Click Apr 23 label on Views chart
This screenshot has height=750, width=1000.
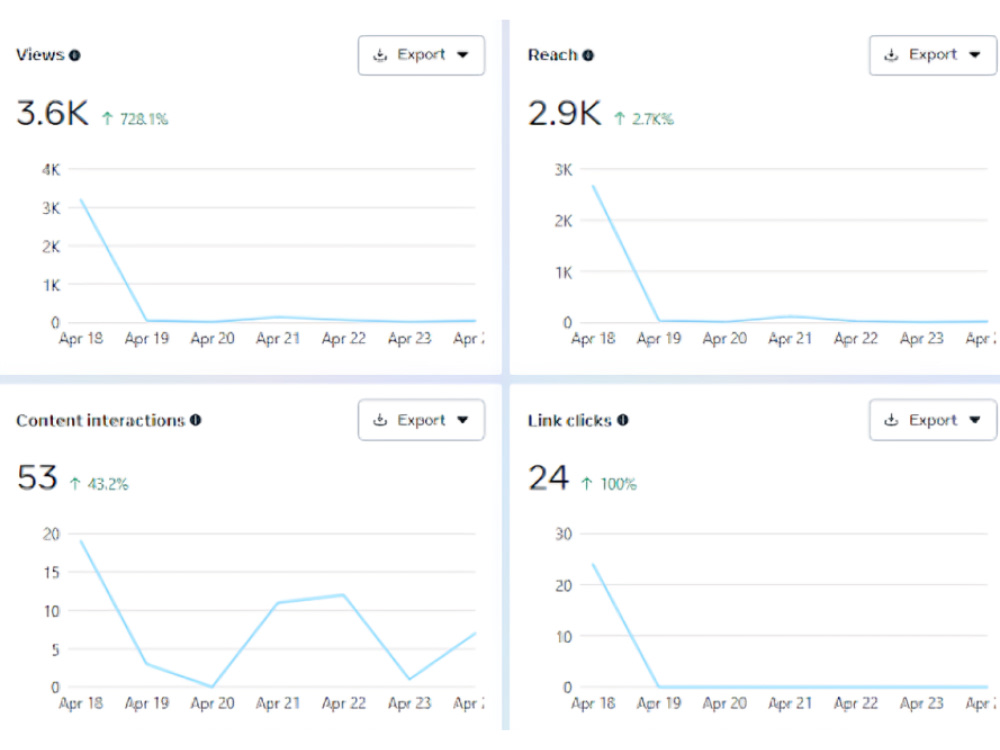[409, 339]
